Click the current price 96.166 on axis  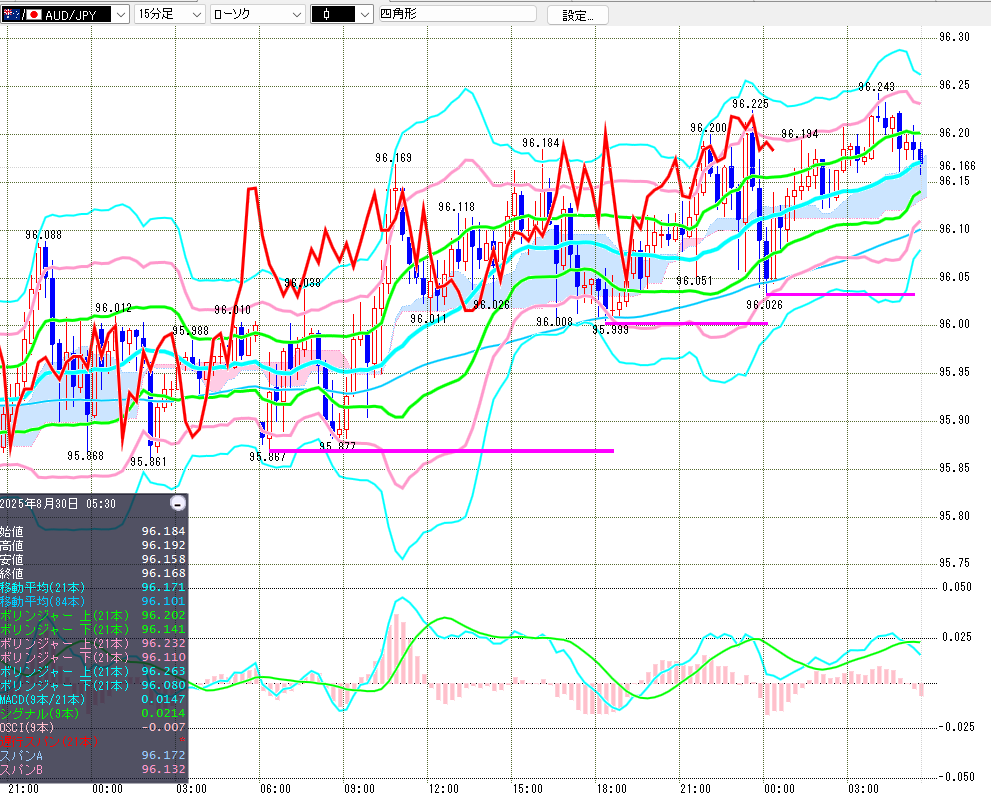click(x=957, y=166)
